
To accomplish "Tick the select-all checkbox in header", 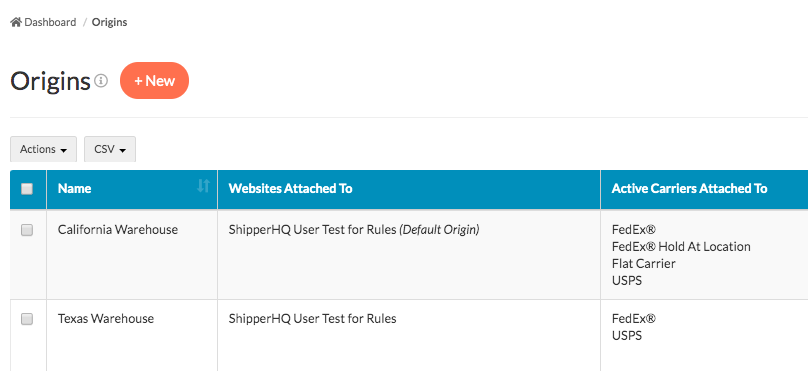I will (27, 189).
